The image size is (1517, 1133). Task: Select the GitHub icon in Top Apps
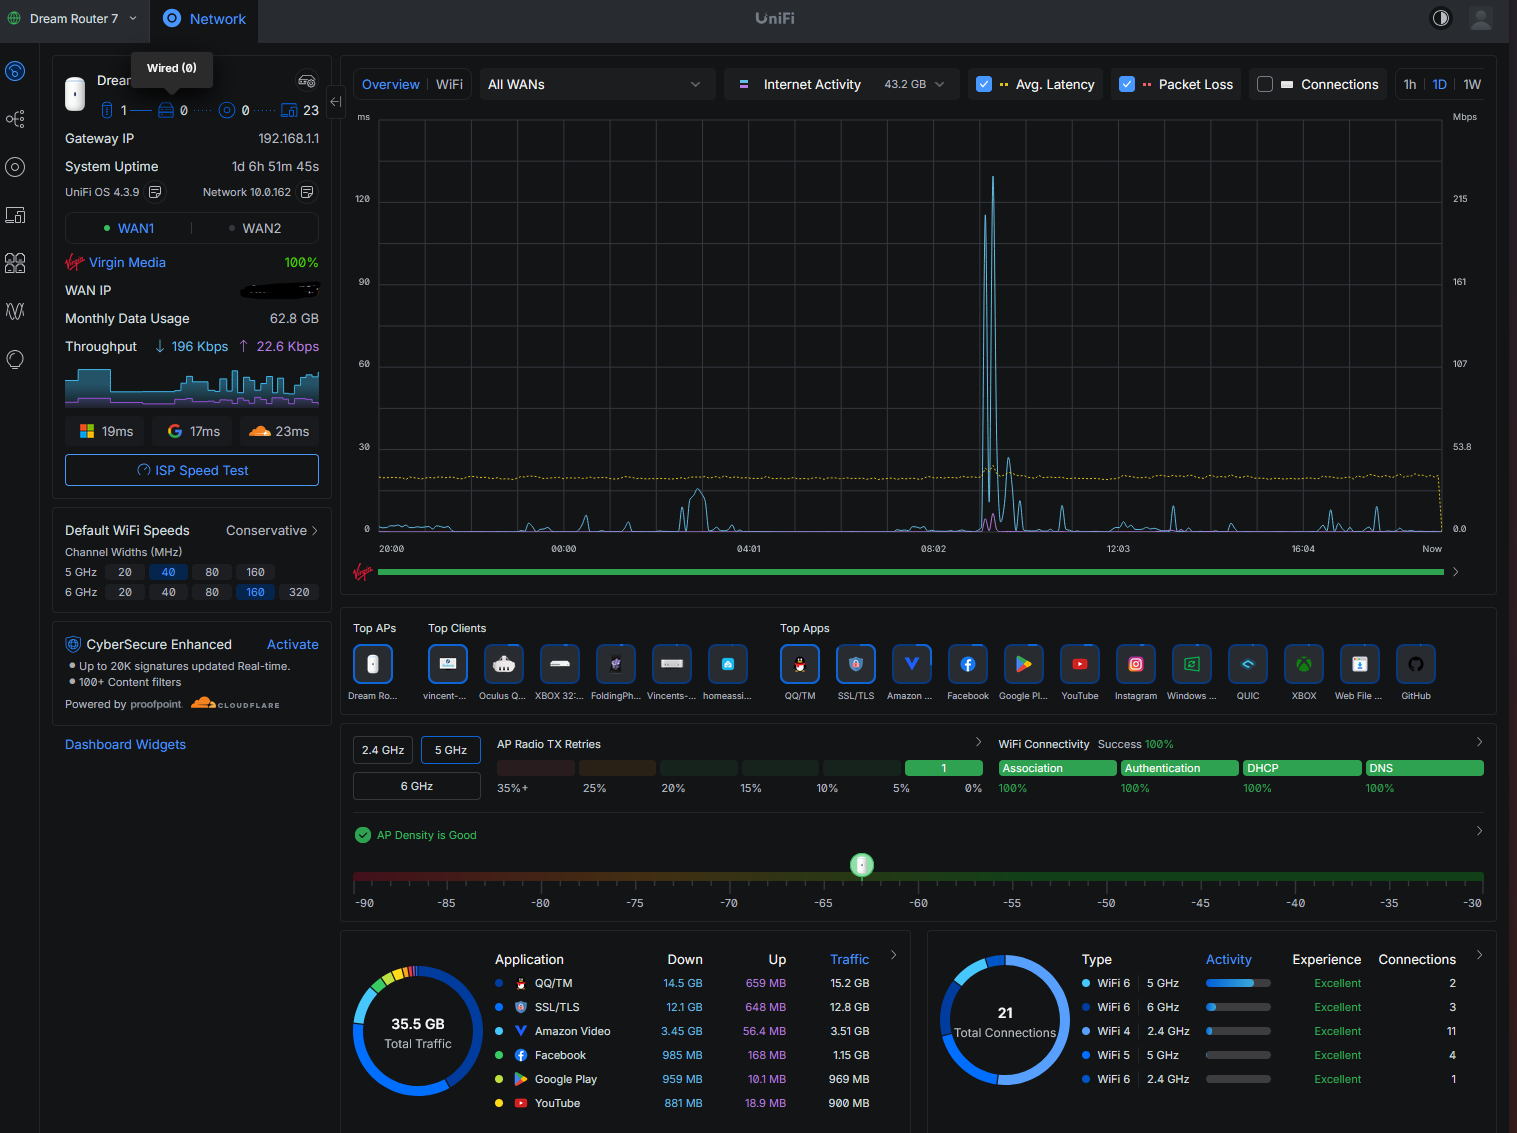(1416, 665)
